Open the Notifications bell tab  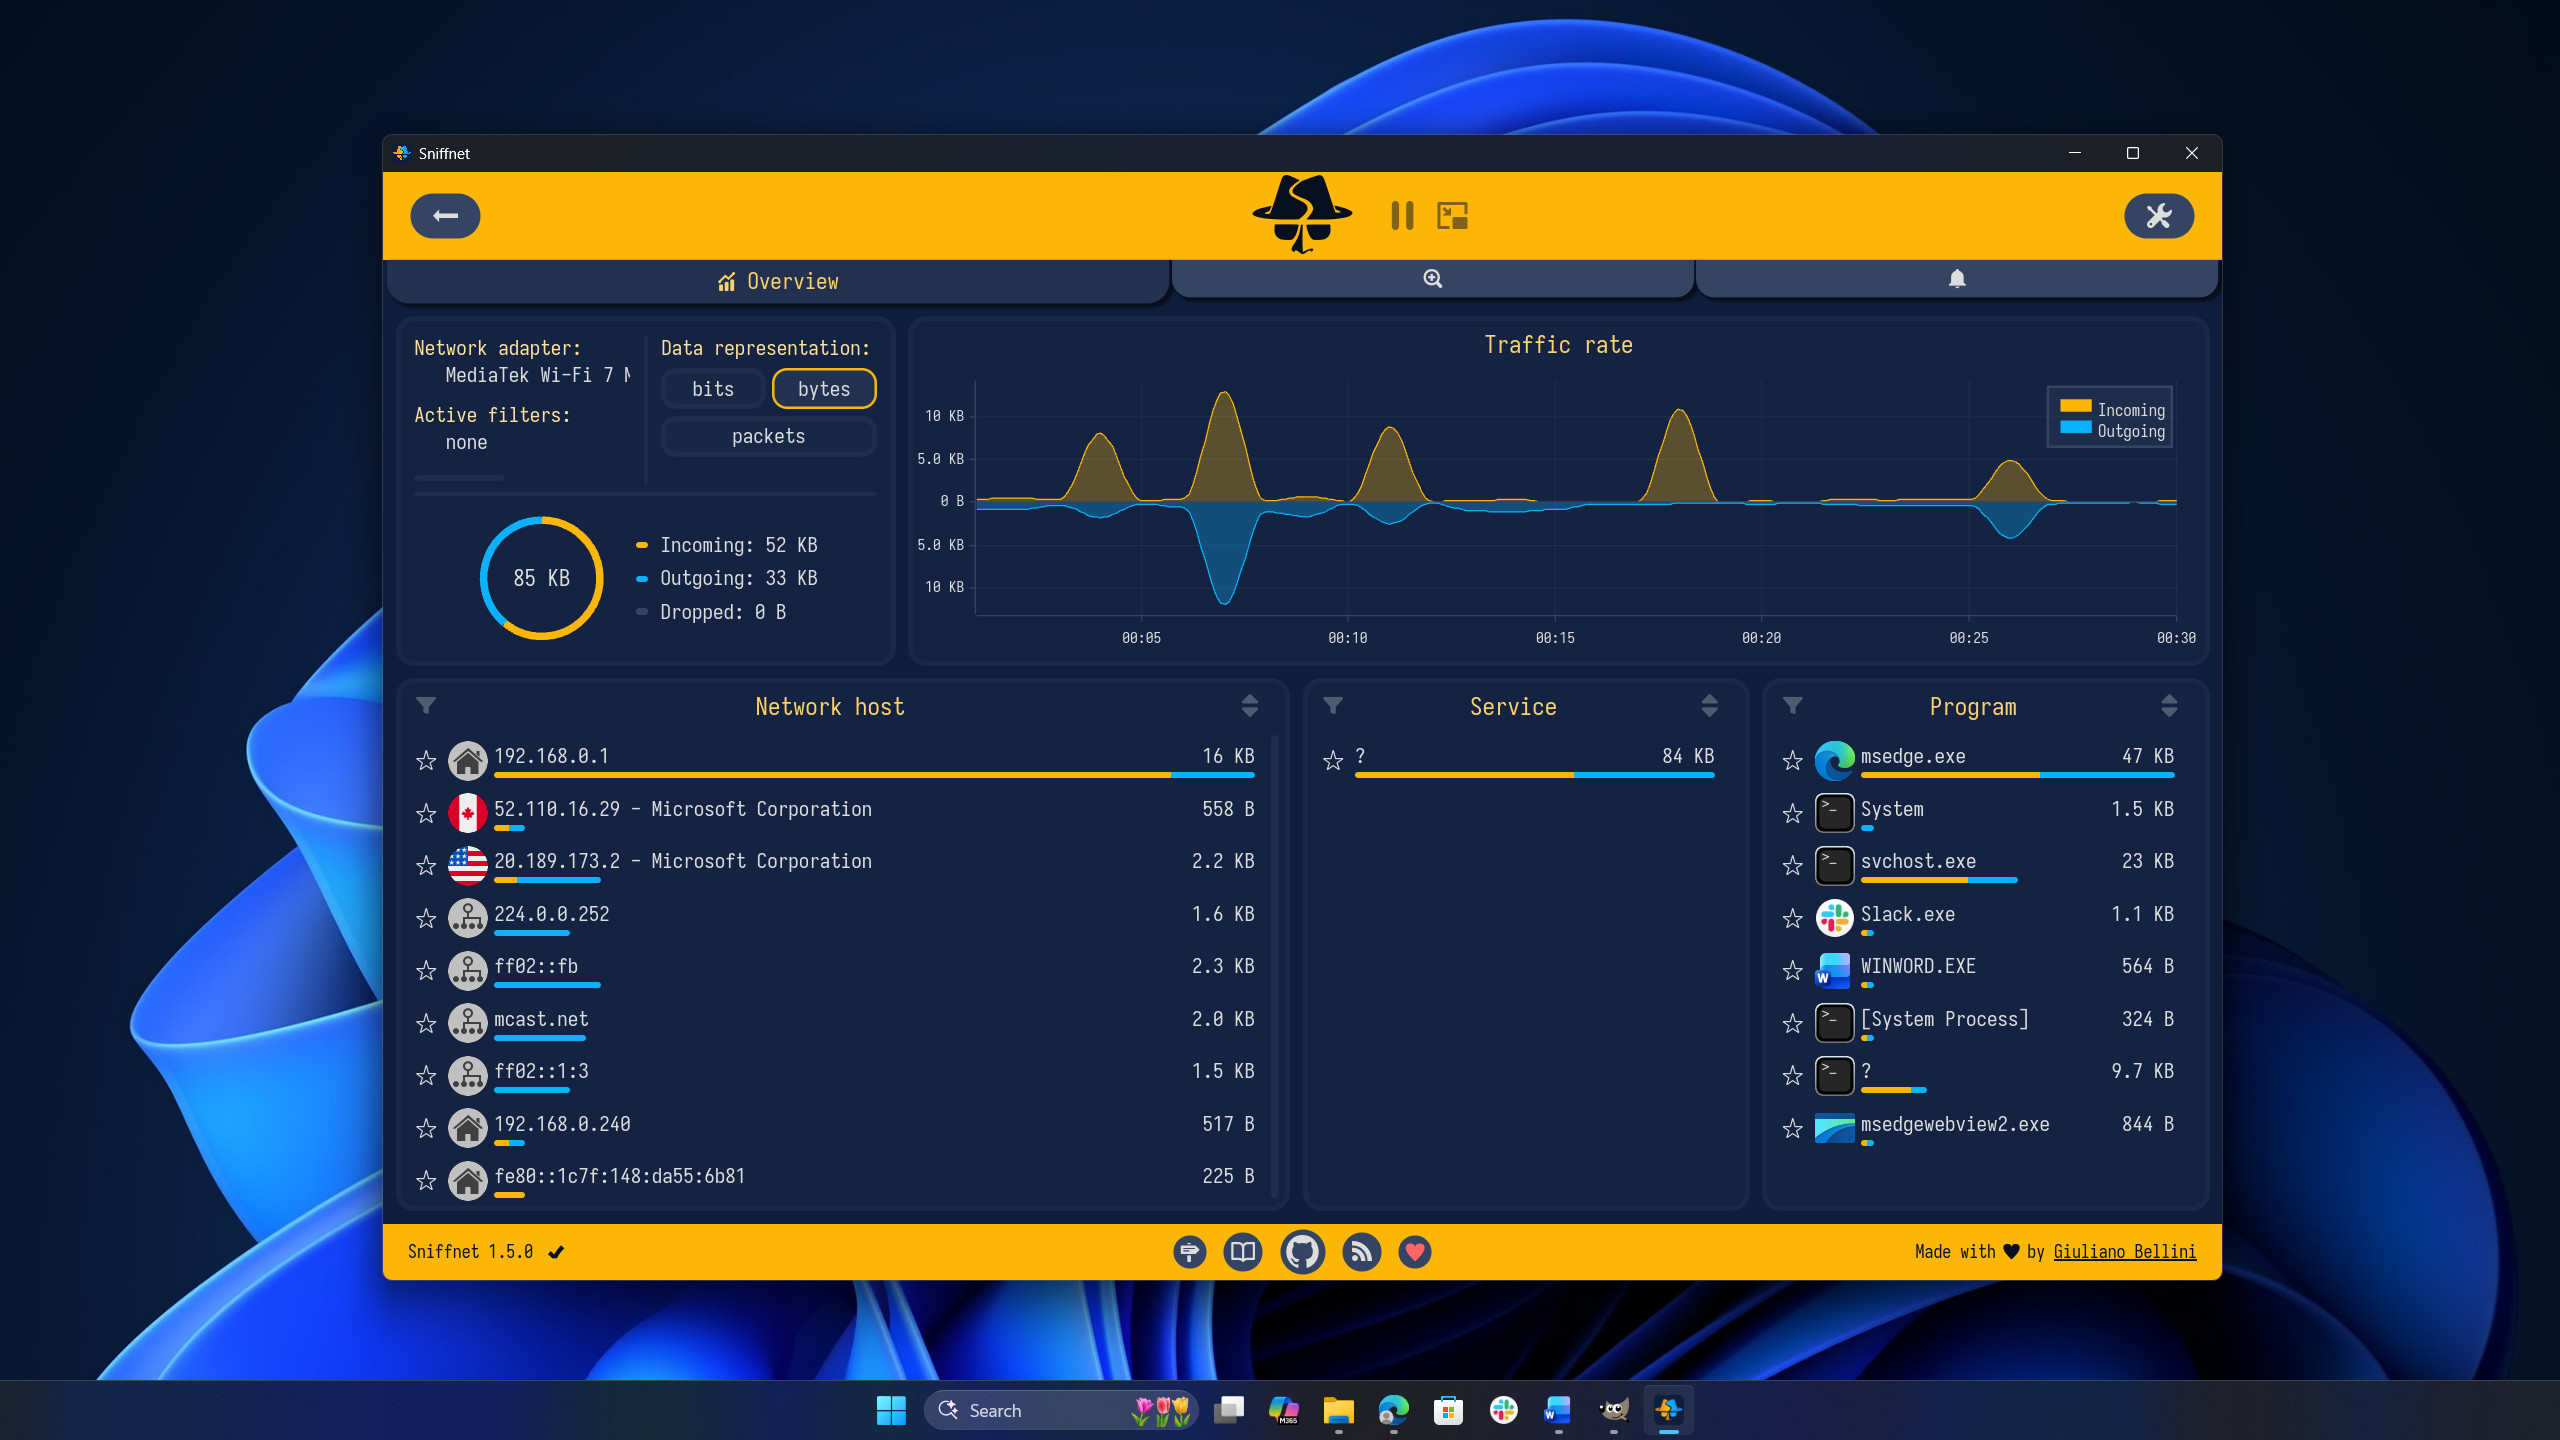(x=1957, y=278)
